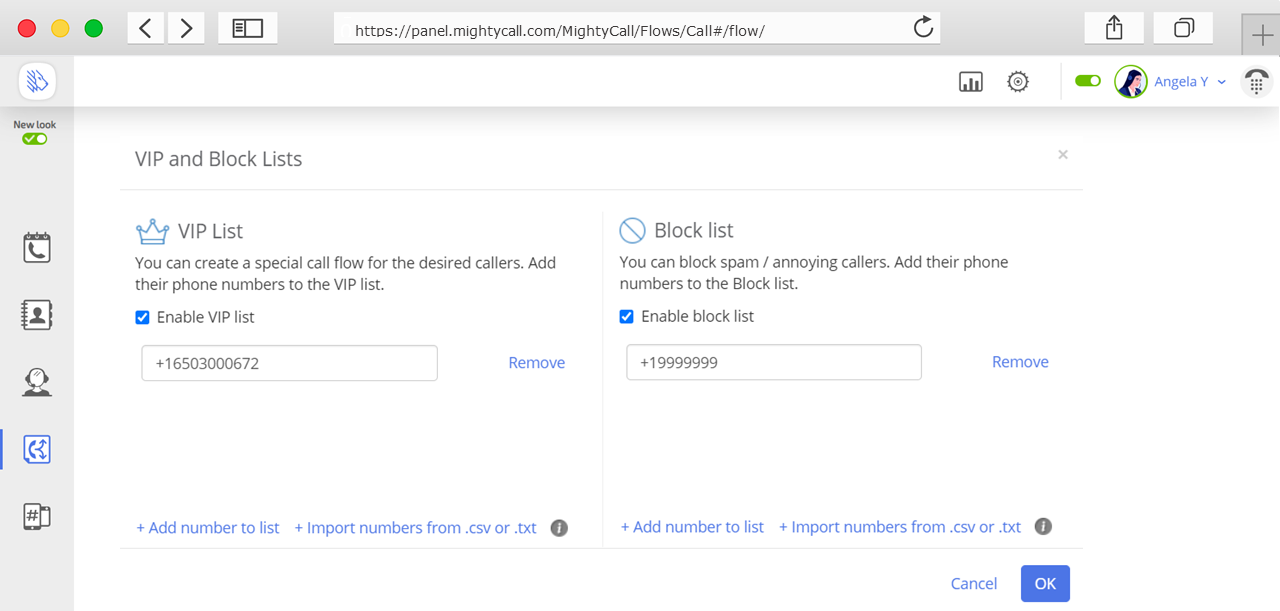Image resolution: width=1280 pixels, height=611 pixels.
Task: Go back using browser back arrow
Action: point(146,28)
